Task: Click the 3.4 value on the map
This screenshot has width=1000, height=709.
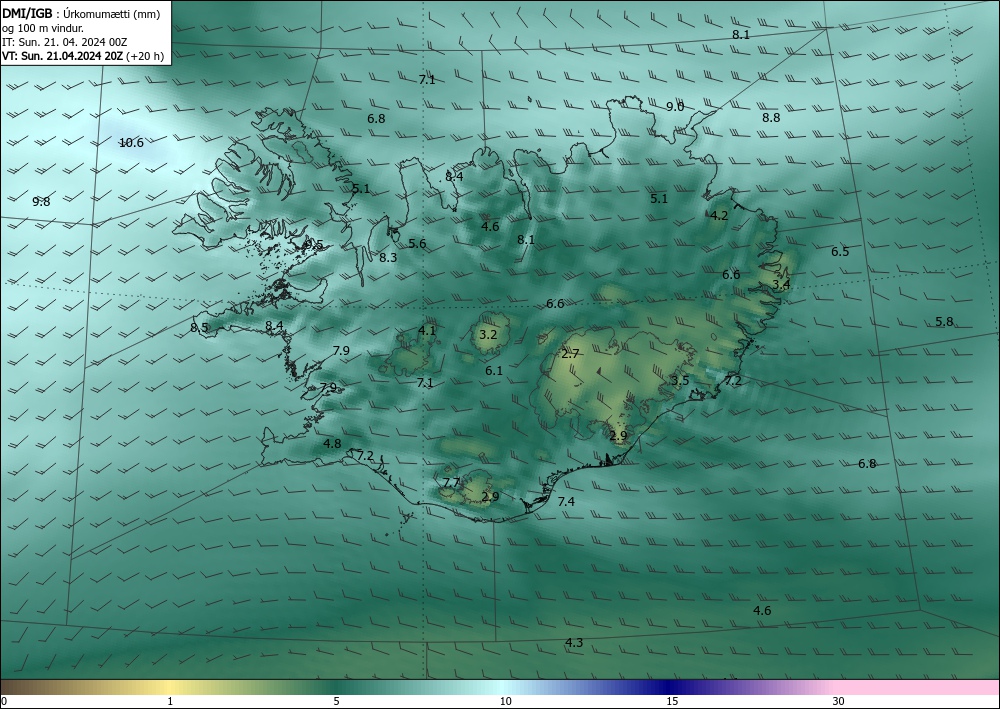Action: coord(781,284)
